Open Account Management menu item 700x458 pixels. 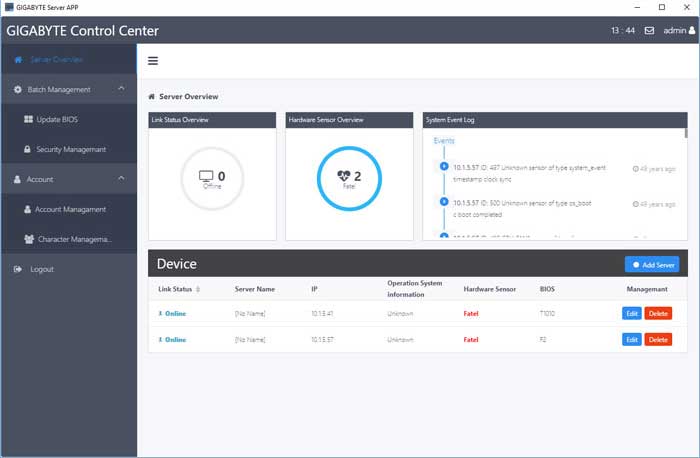(x=69, y=209)
